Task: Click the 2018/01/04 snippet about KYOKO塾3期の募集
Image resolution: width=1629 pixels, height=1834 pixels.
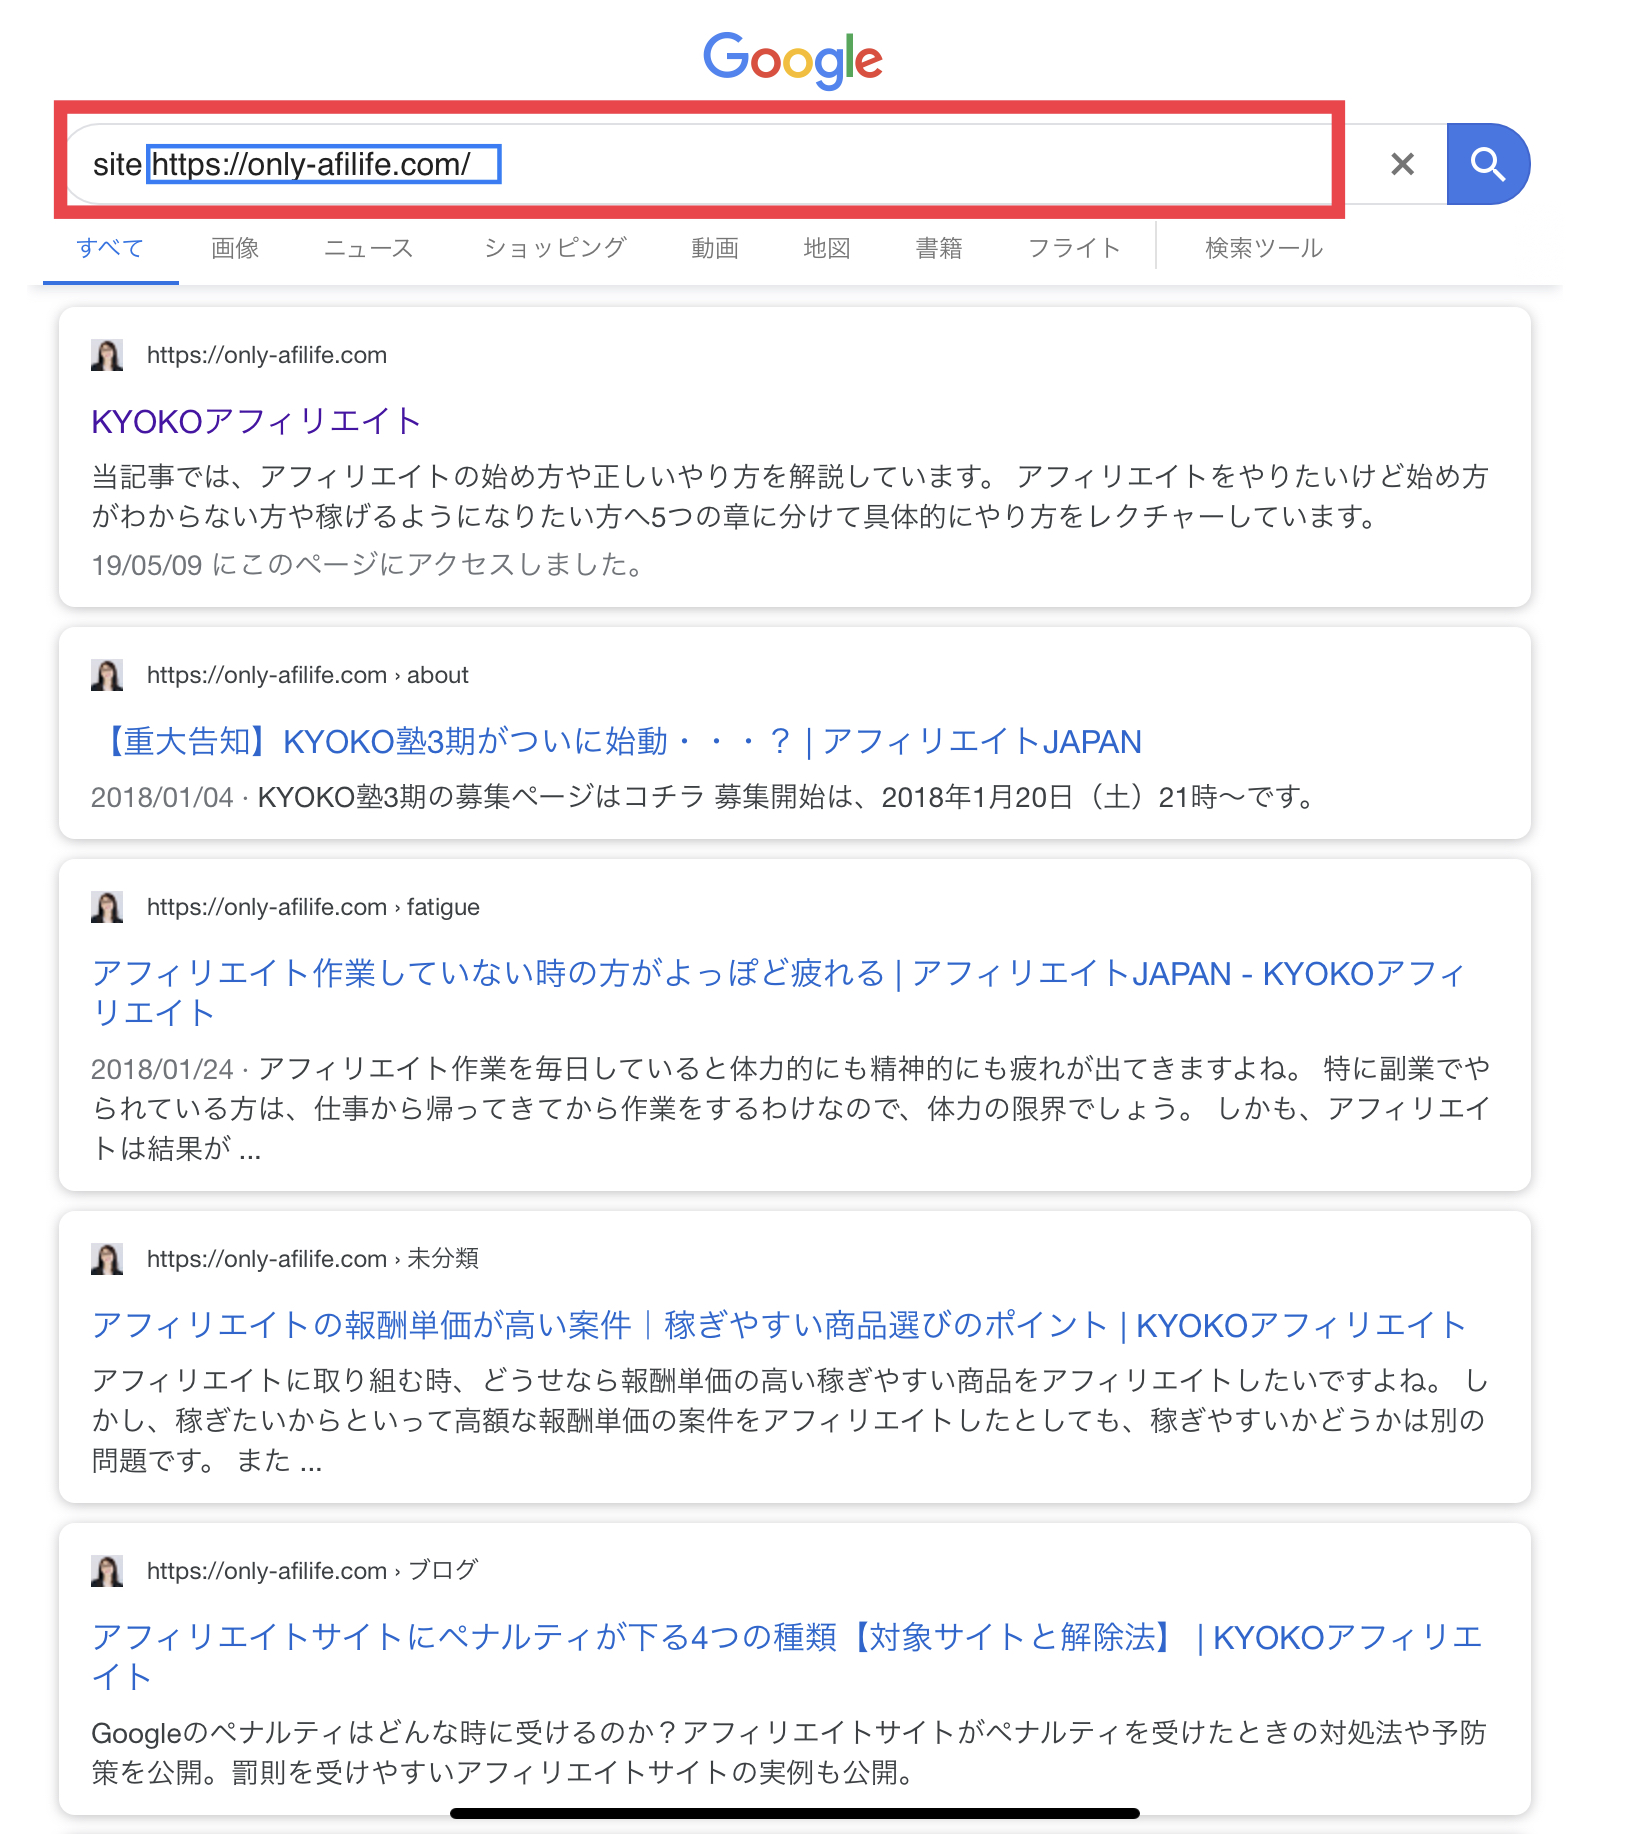Action: [704, 797]
